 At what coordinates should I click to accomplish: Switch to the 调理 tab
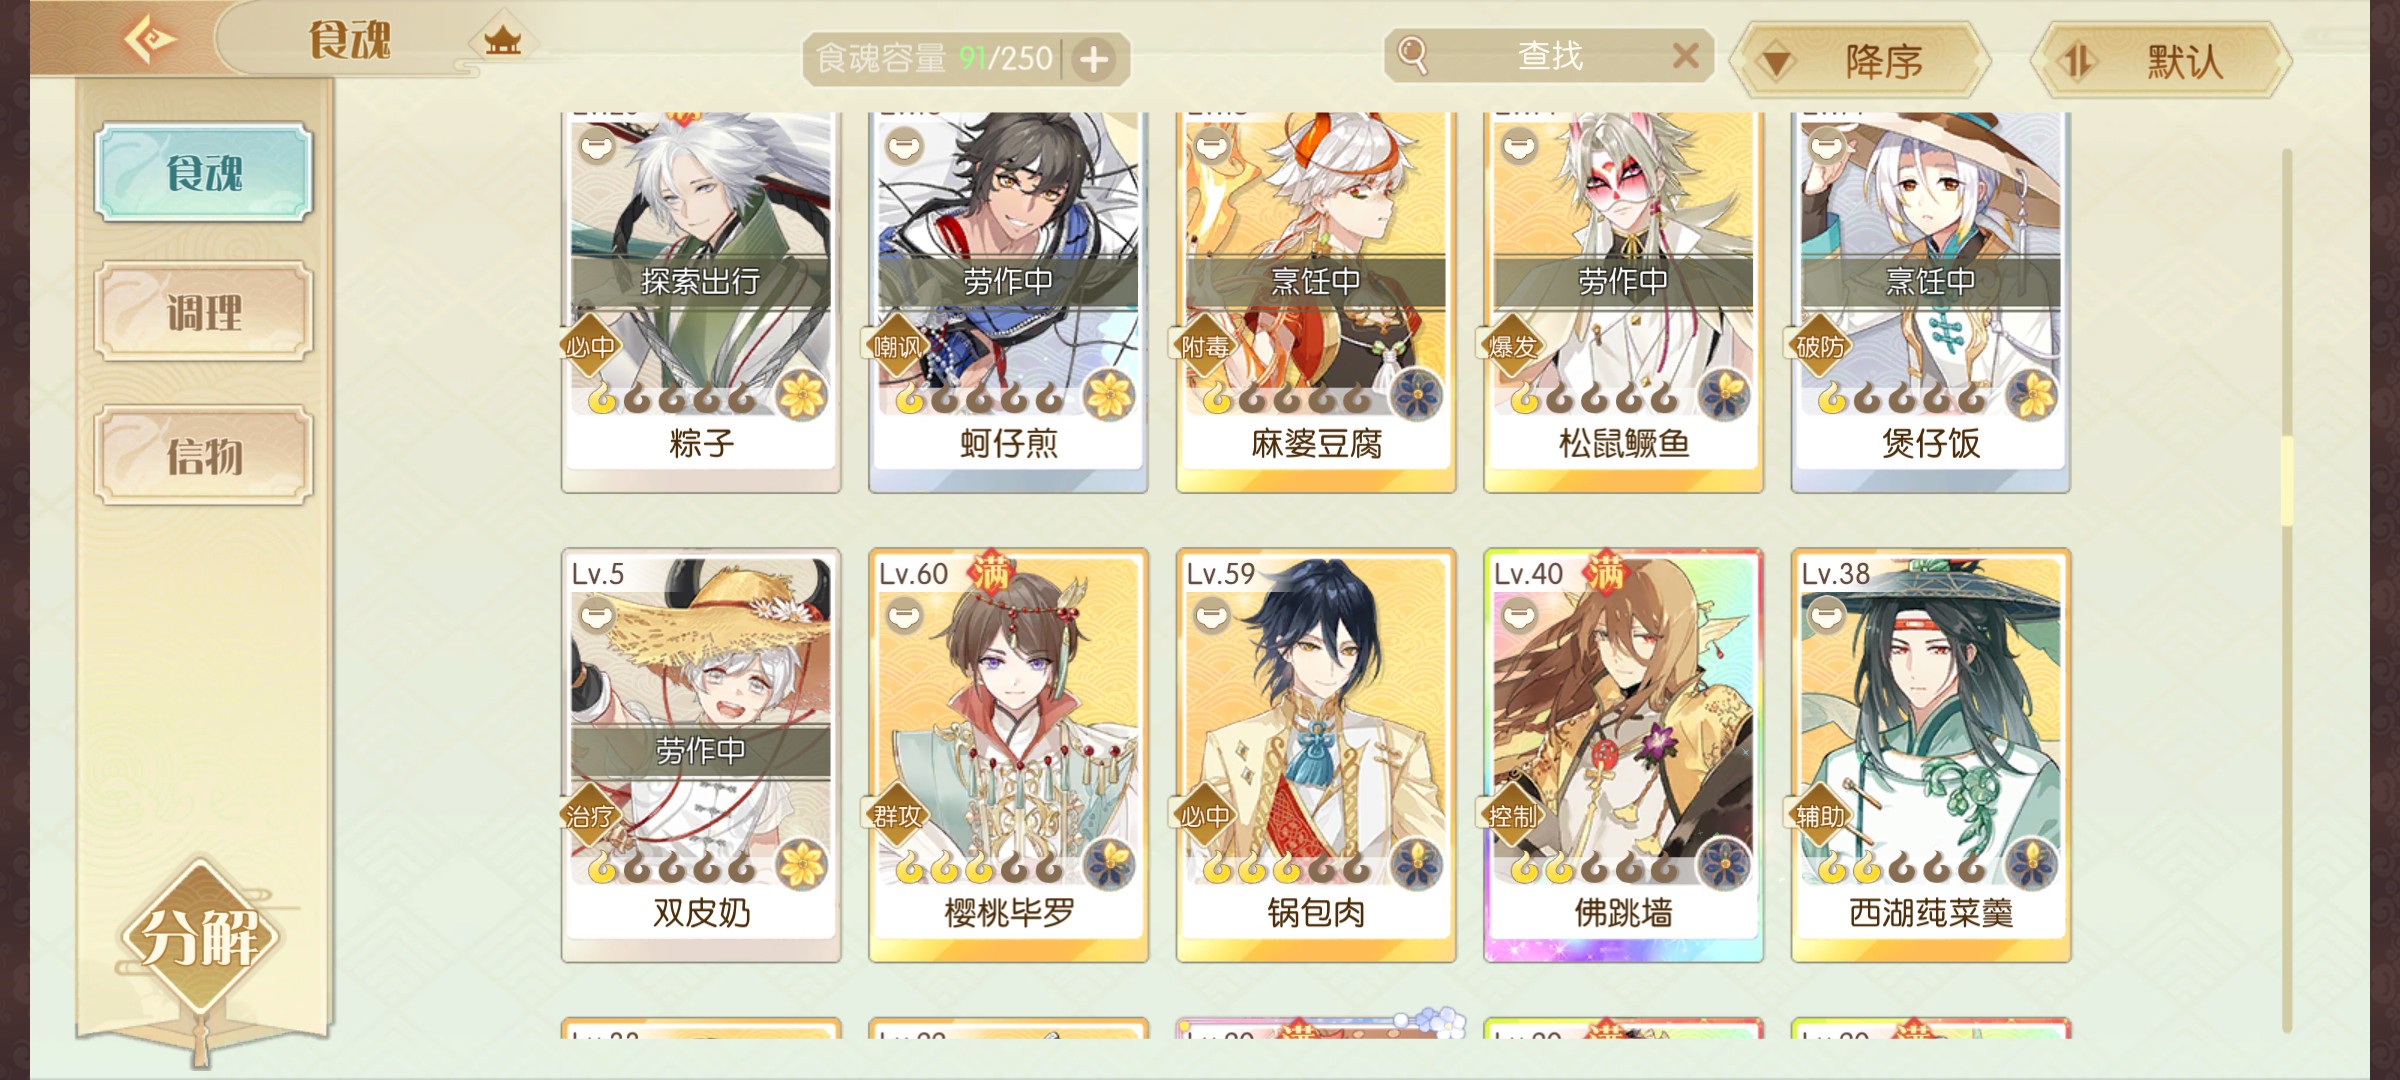pyautogui.click(x=204, y=312)
